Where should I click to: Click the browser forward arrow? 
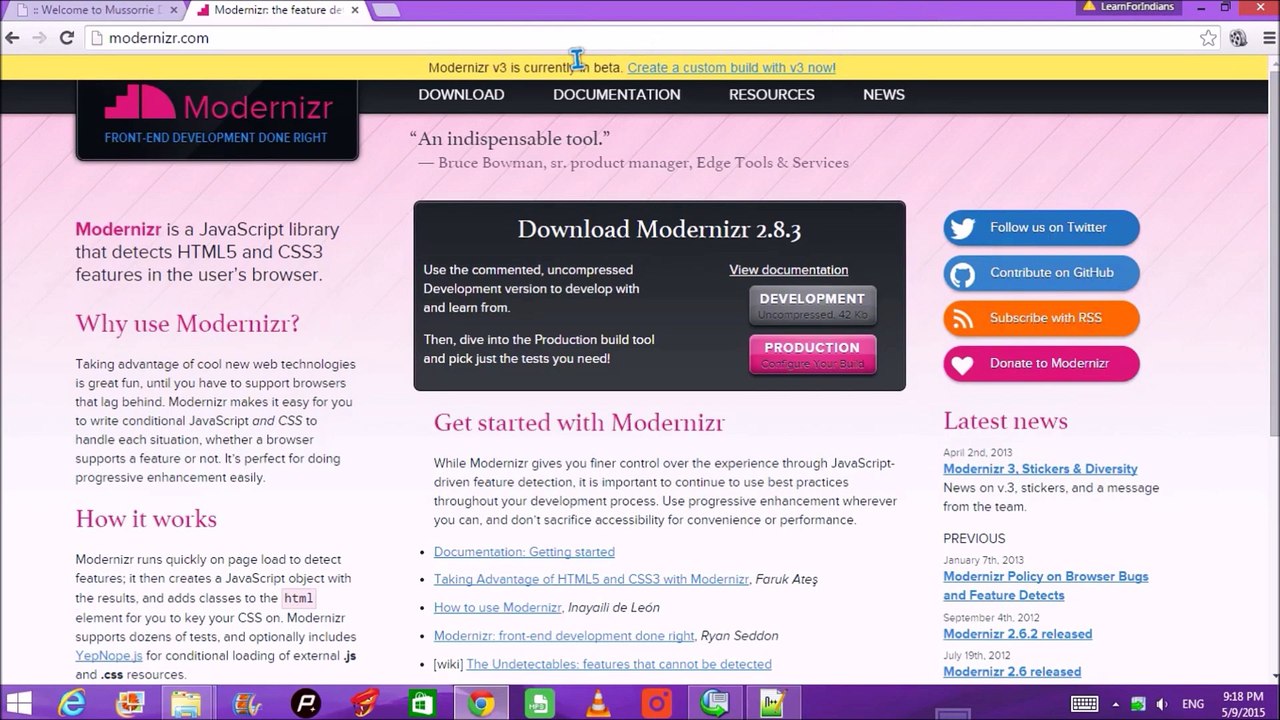pos(39,38)
